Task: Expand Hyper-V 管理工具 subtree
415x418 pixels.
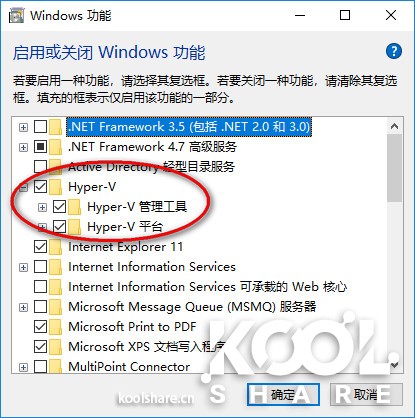Action: [42, 207]
